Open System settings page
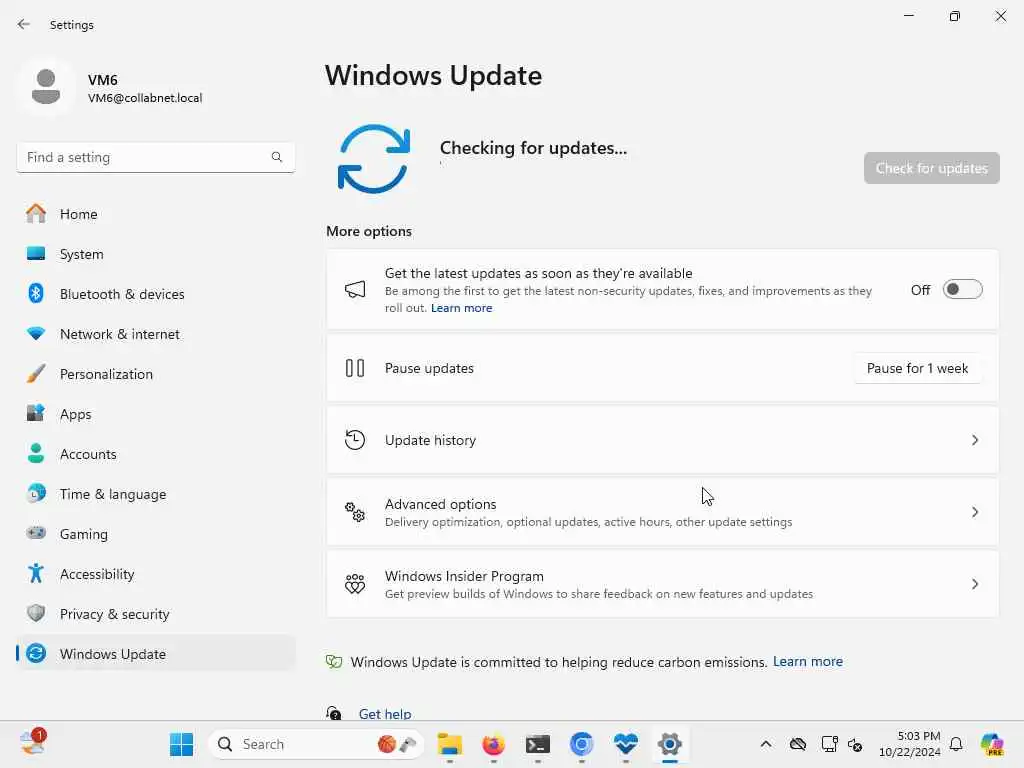1024x768 pixels. click(x=155, y=253)
